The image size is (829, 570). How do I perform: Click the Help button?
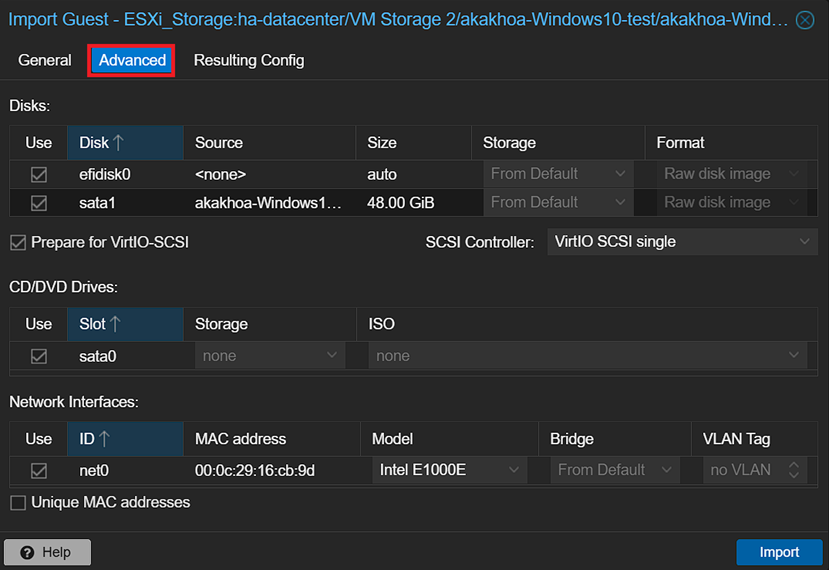[47, 552]
